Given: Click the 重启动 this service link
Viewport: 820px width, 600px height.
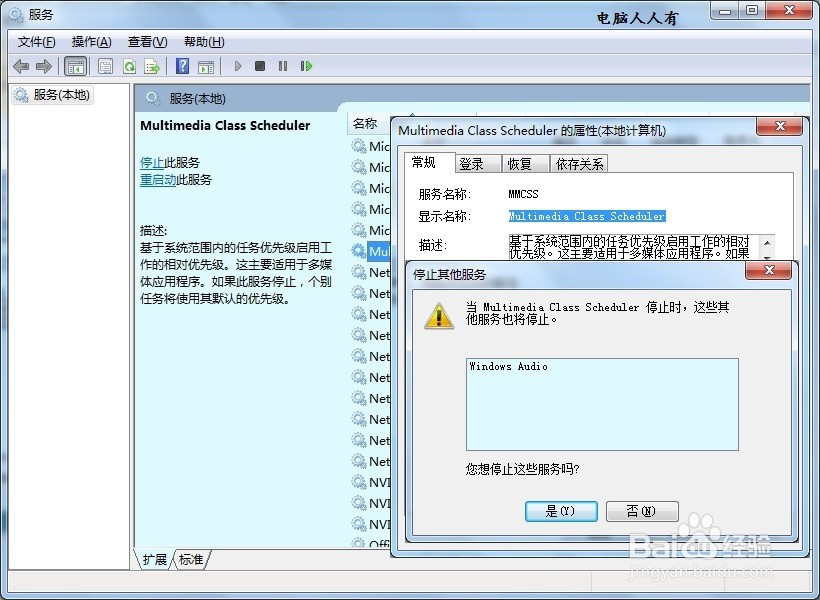Looking at the screenshot, I should [158, 180].
